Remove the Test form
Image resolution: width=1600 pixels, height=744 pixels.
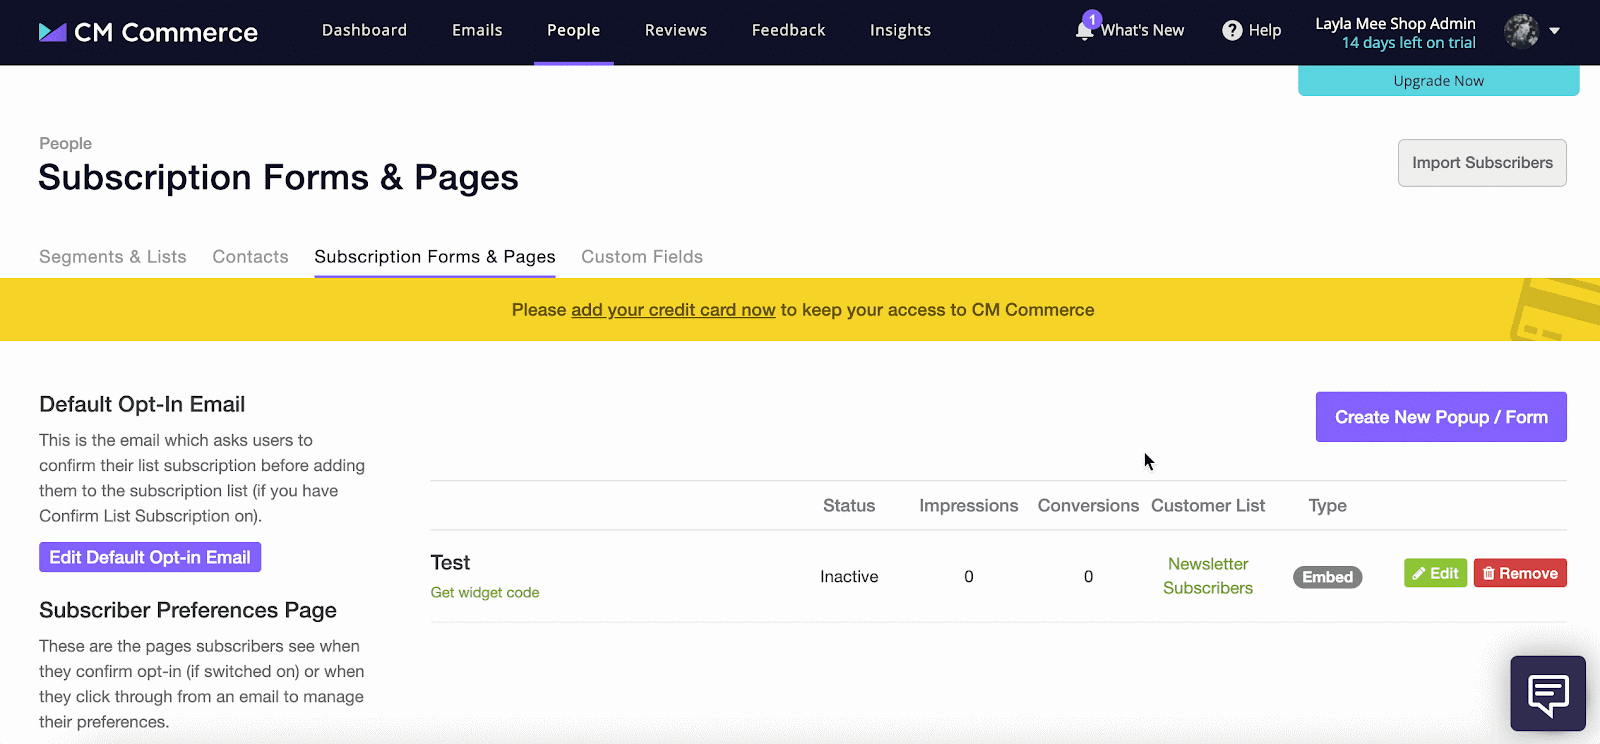1520,573
